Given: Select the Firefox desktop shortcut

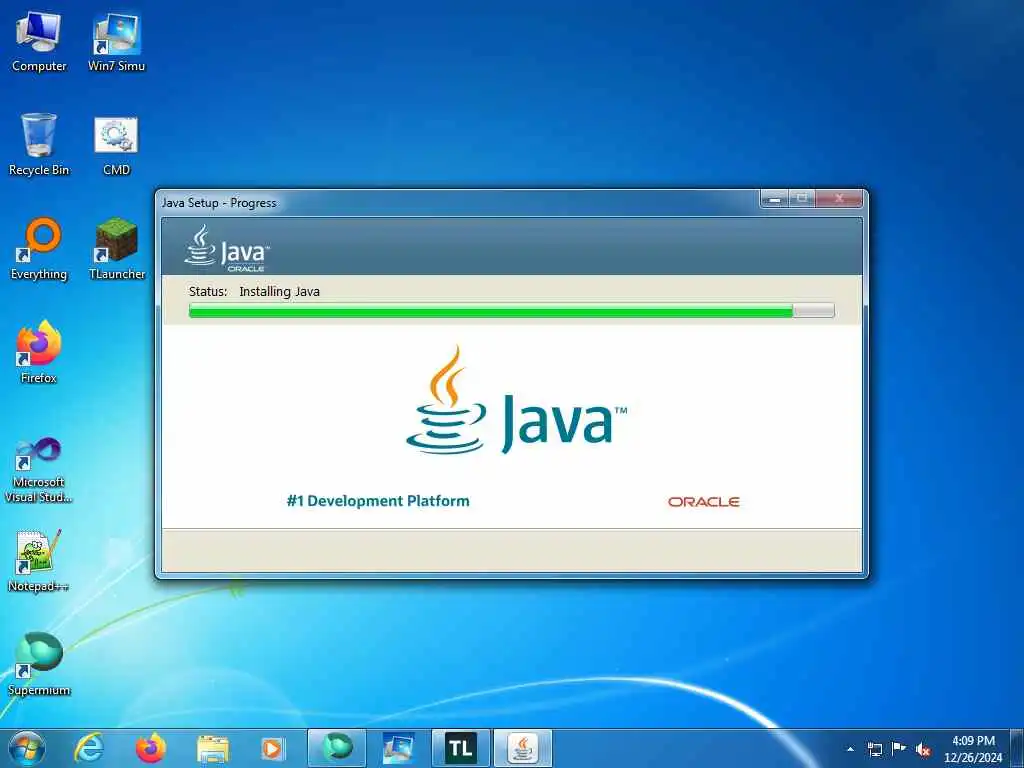Looking at the screenshot, I should [x=39, y=353].
